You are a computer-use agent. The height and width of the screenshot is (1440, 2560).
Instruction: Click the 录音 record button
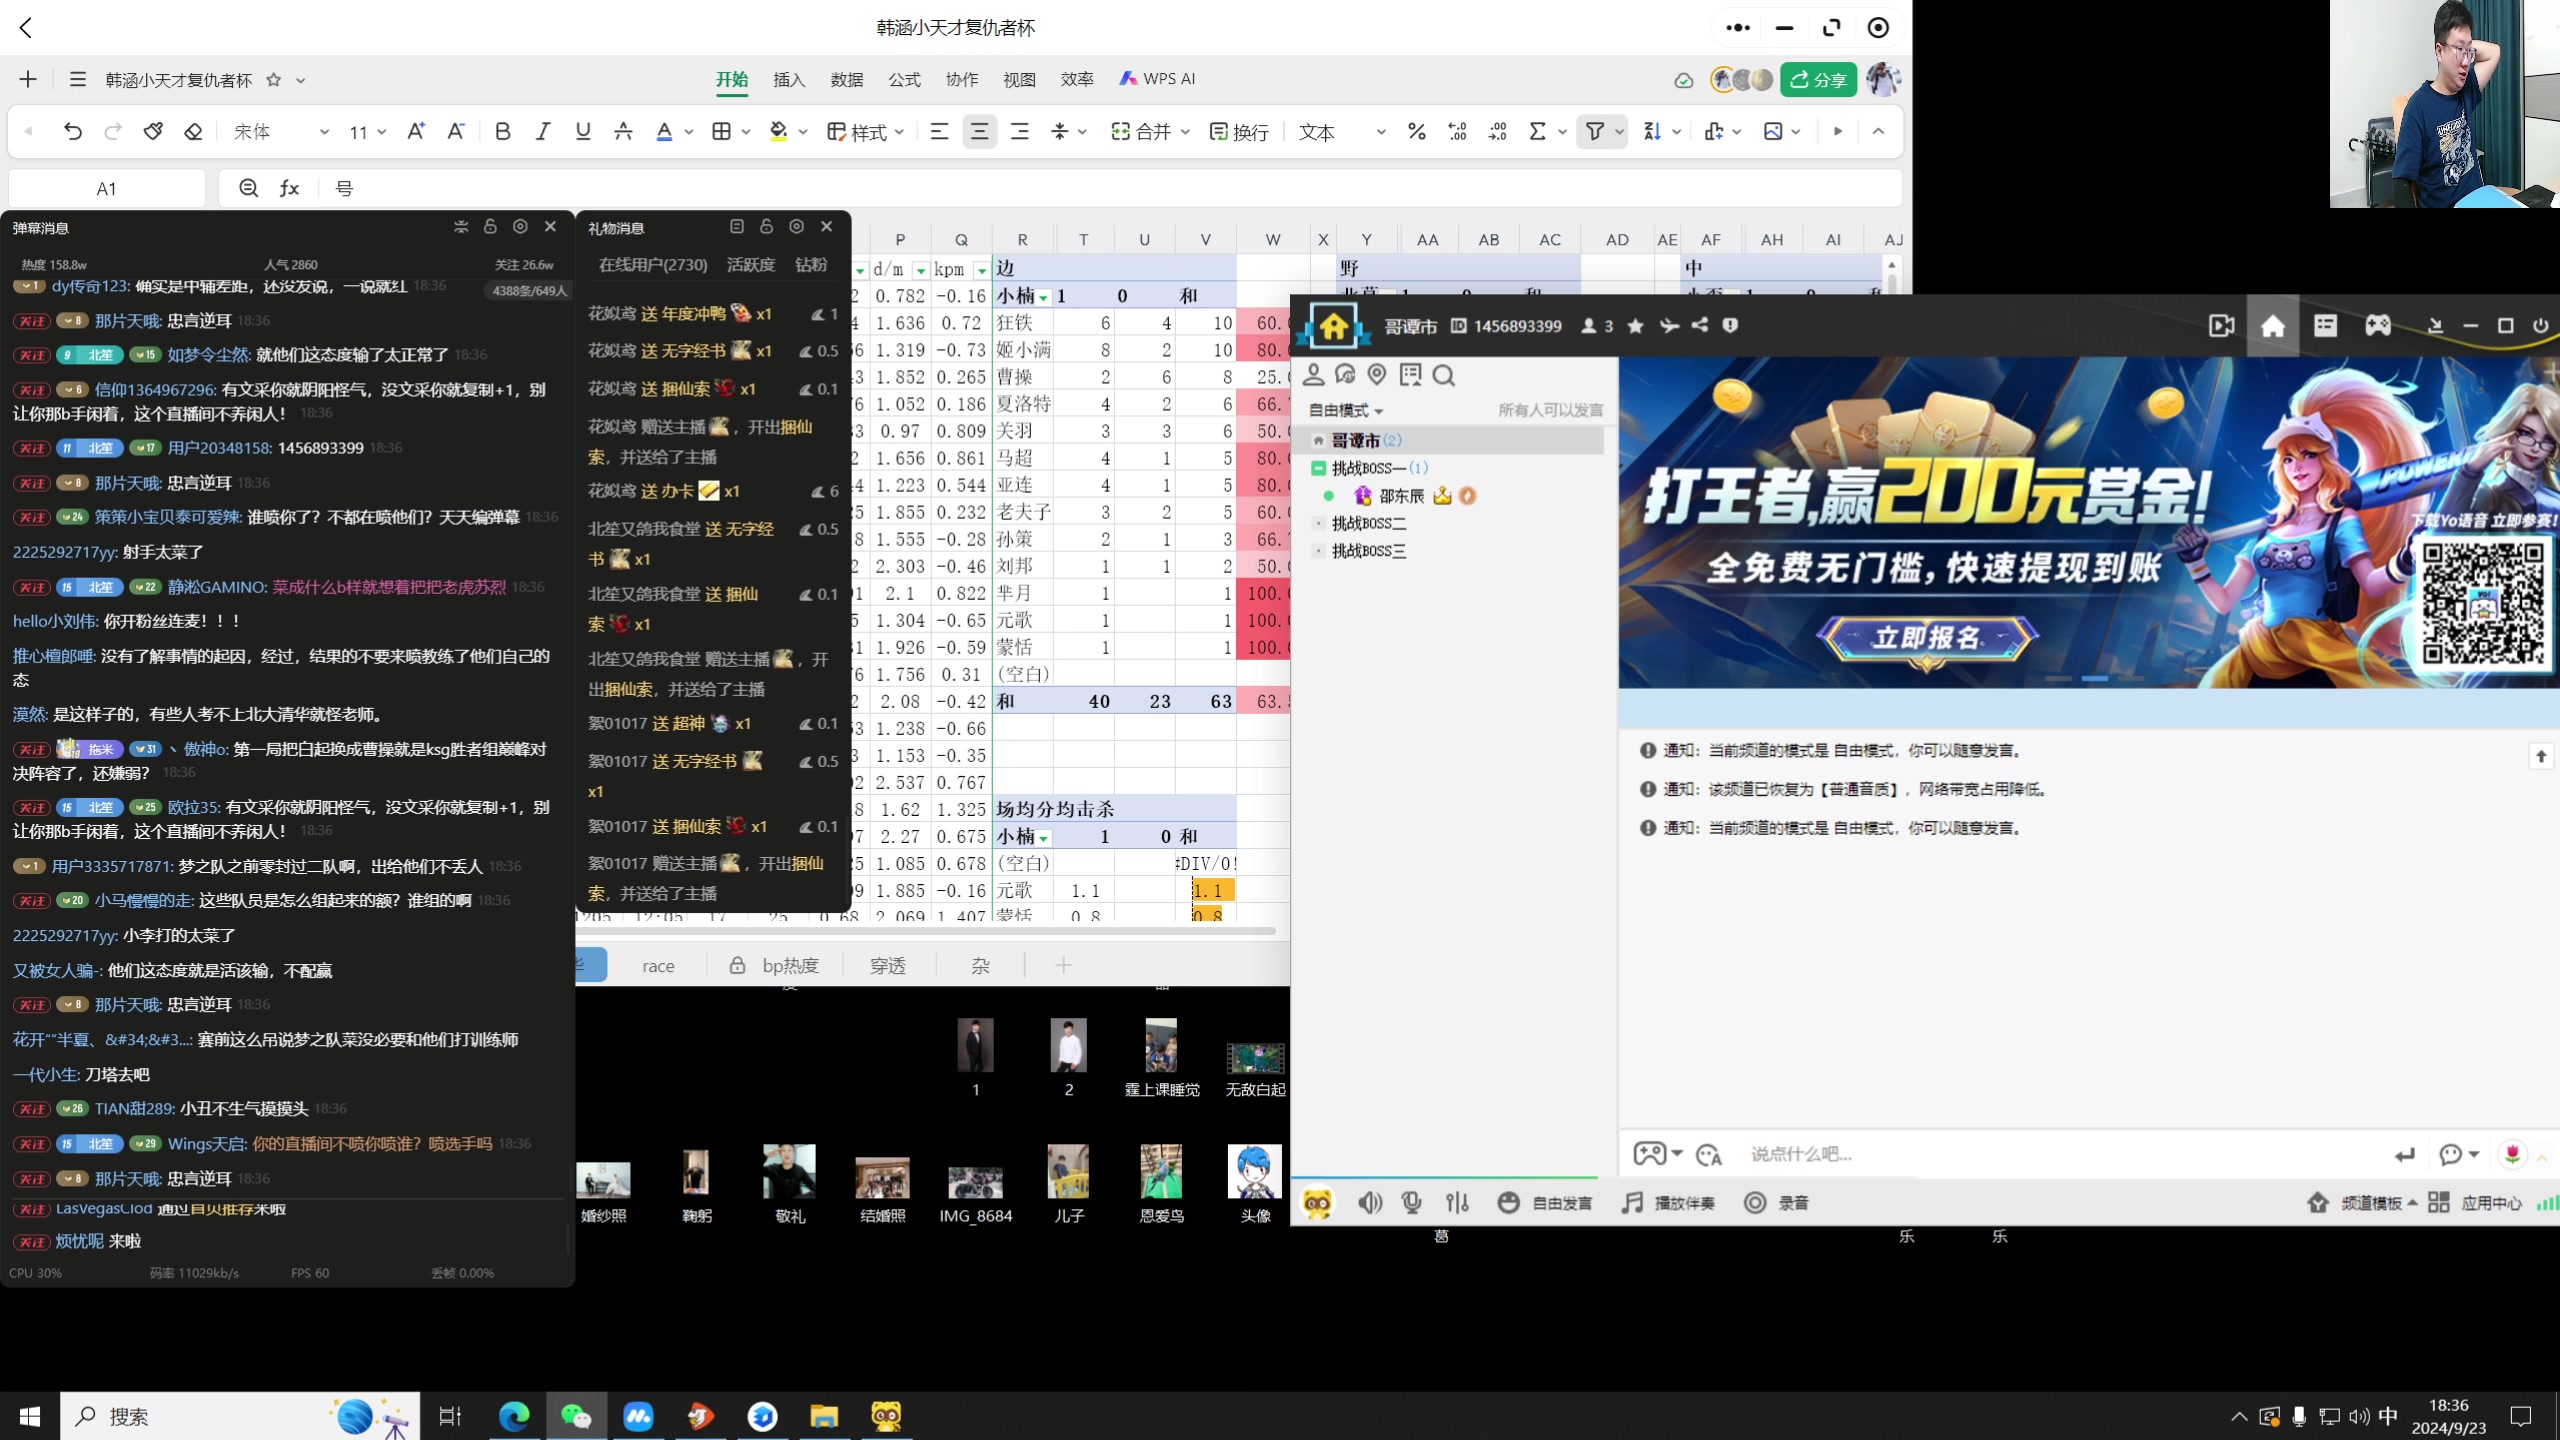[1777, 1203]
